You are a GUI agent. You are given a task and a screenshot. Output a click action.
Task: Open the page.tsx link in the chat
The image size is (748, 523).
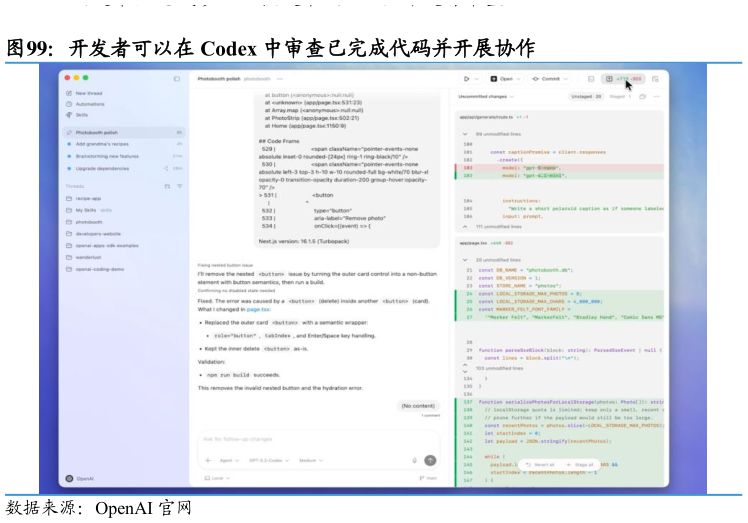(x=259, y=309)
